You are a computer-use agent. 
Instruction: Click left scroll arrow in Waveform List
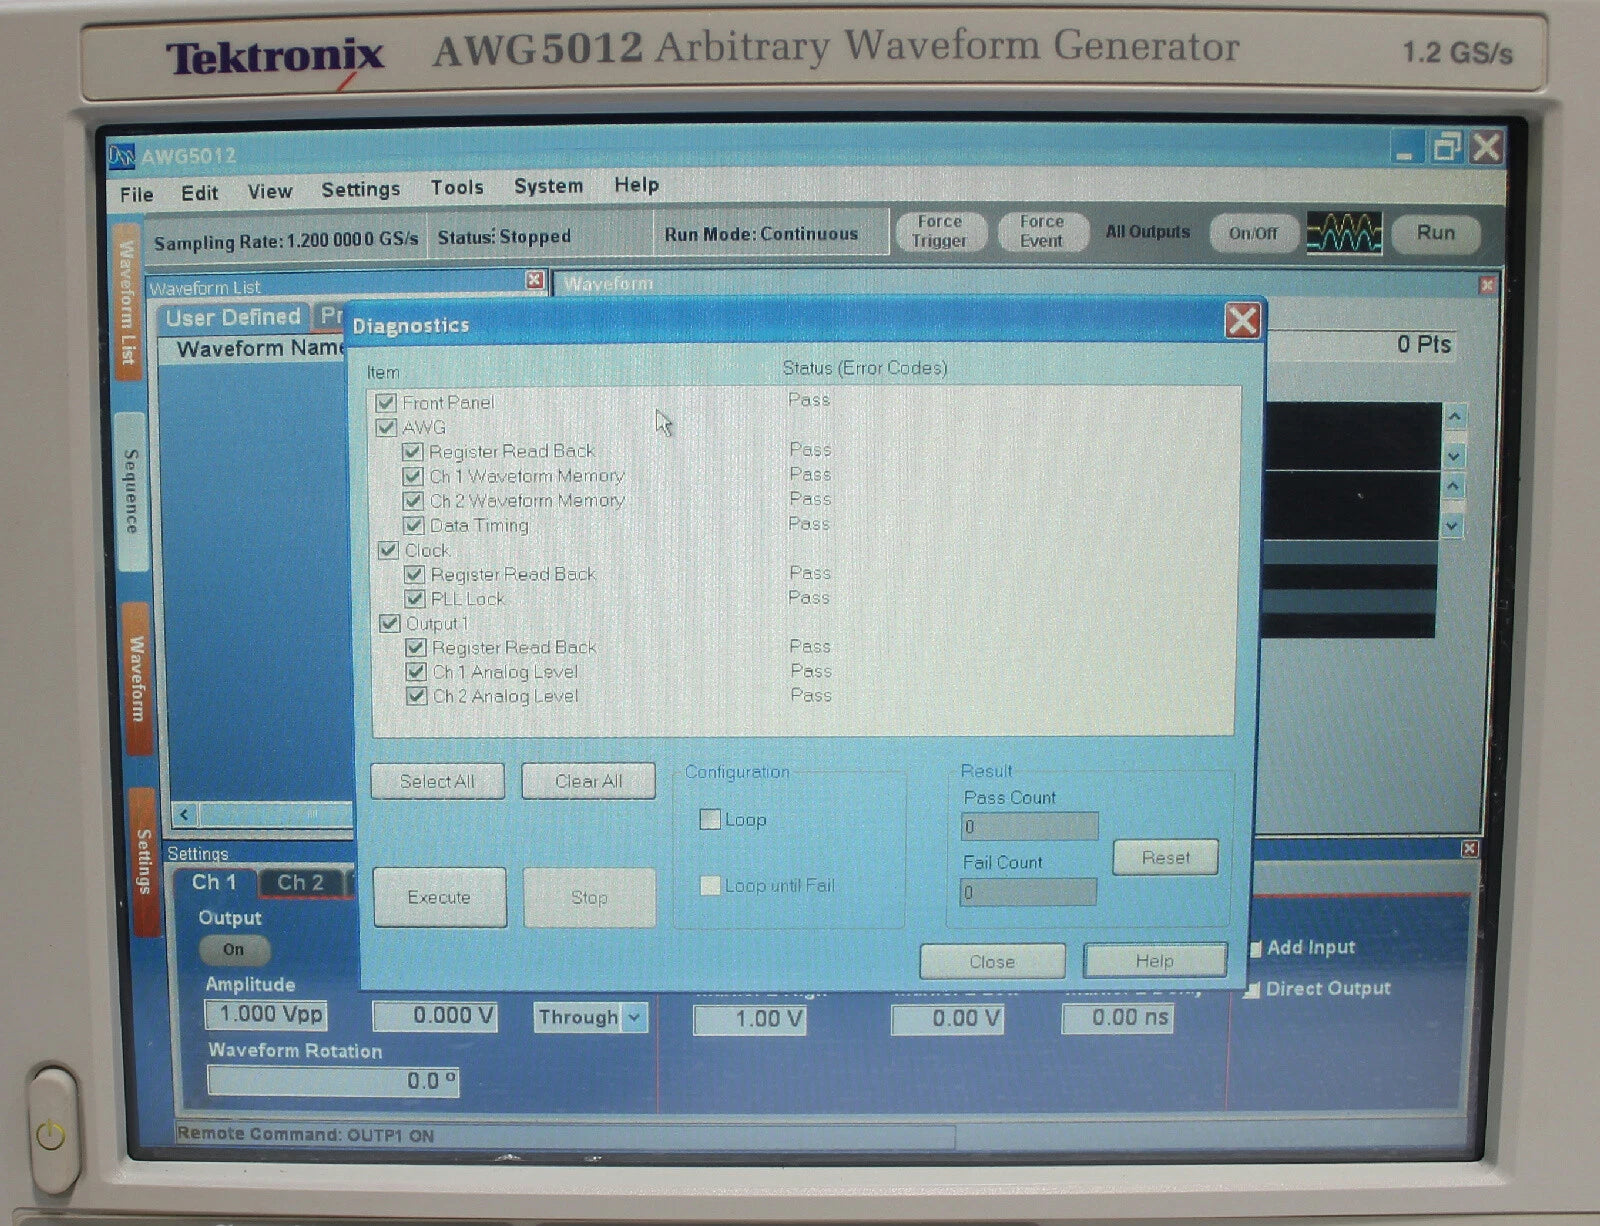184,814
